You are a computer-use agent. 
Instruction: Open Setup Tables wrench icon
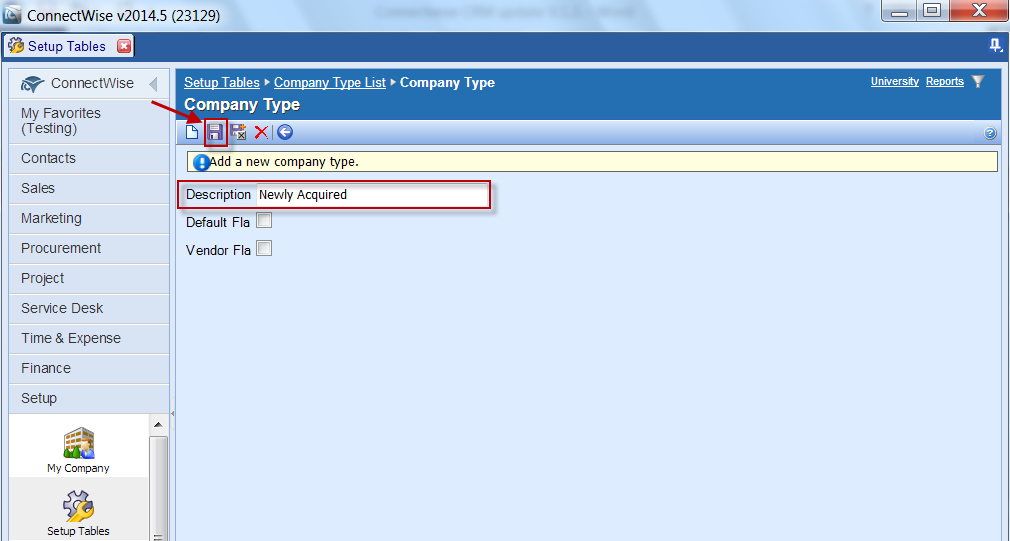78,513
